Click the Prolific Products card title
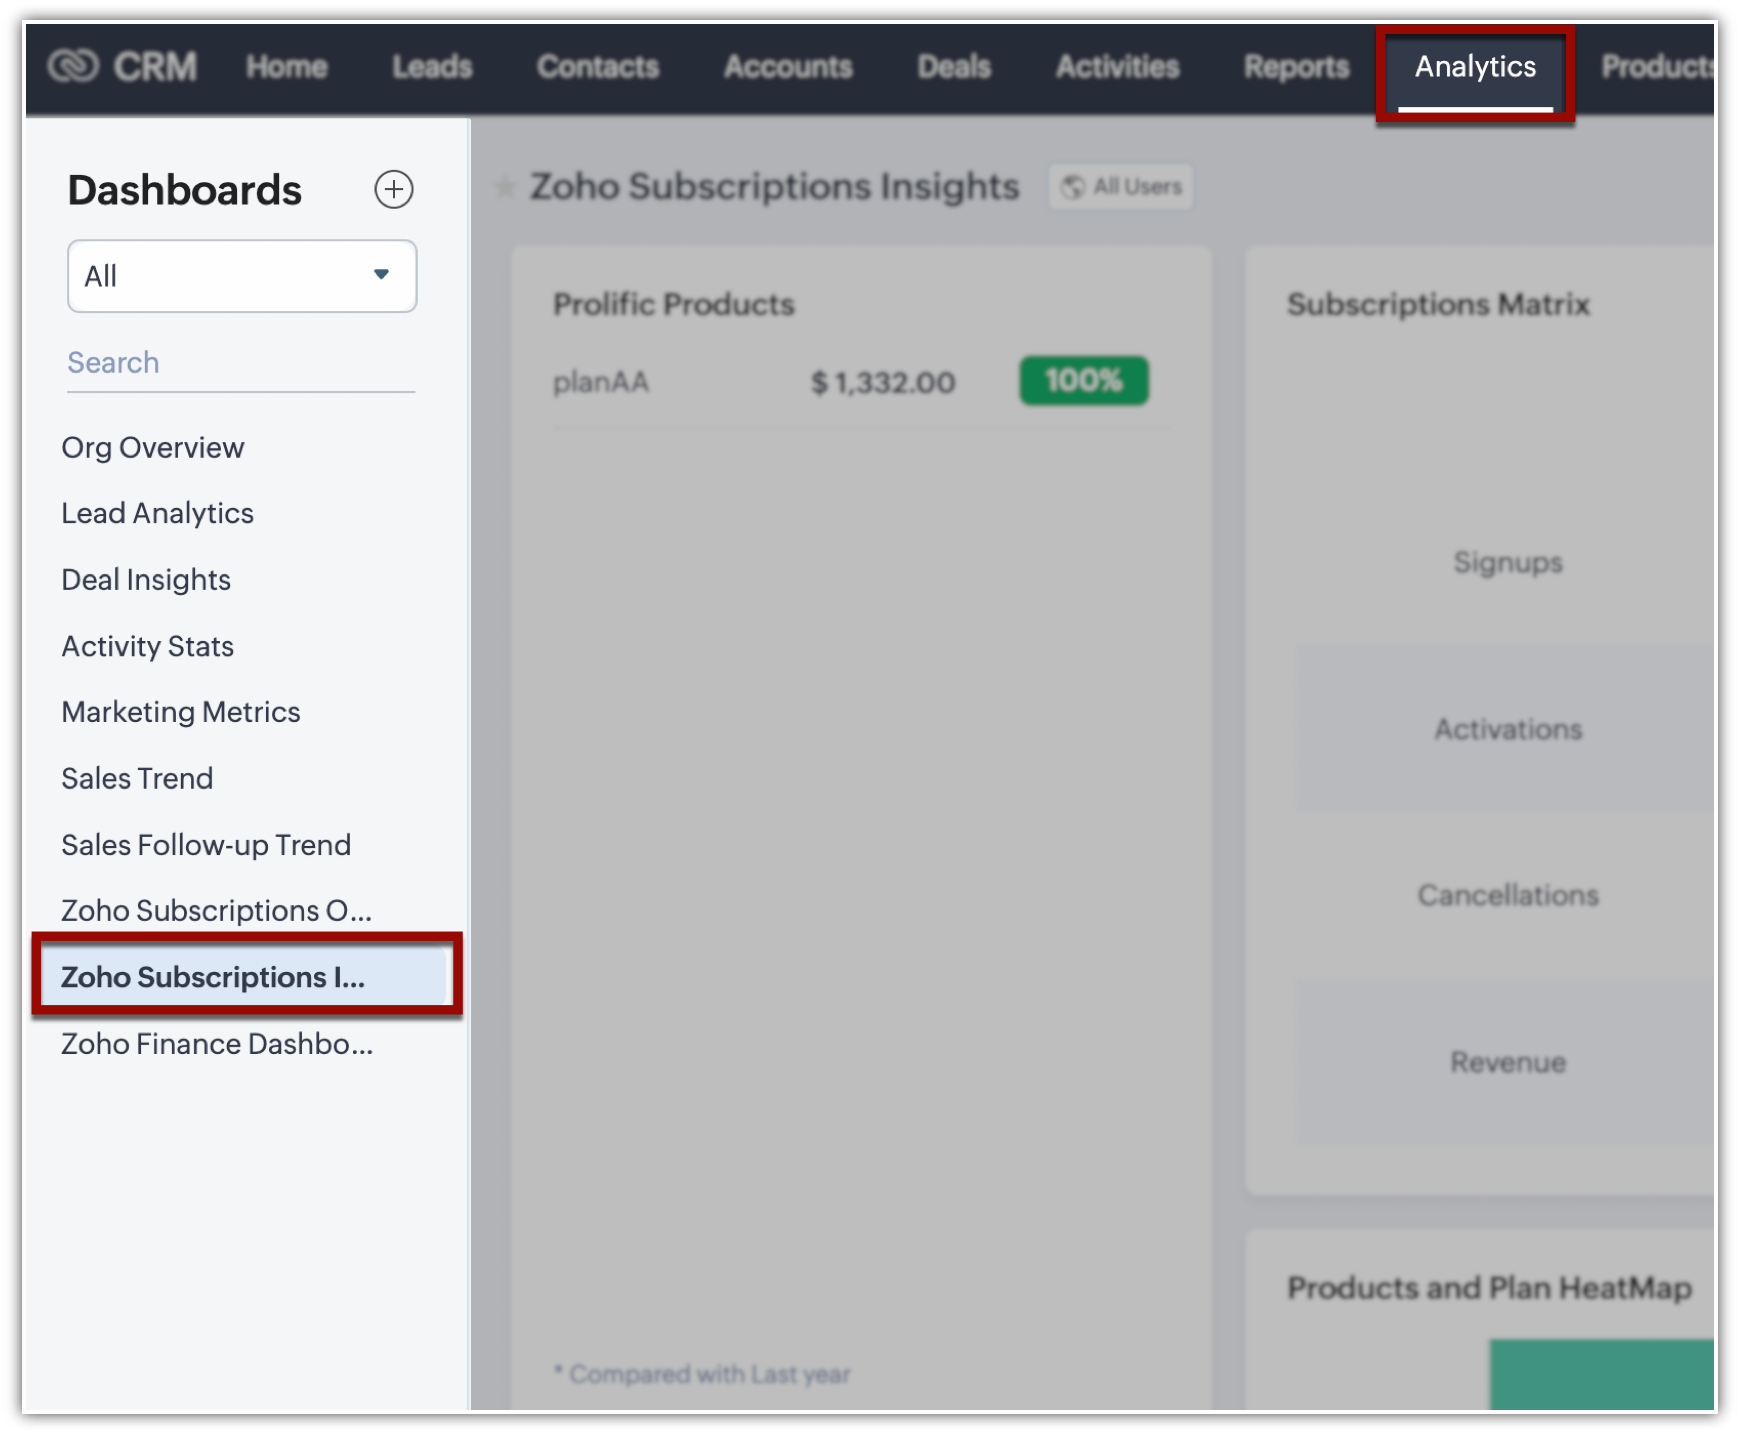Viewport: 1738px width, 1436px height. tap(674, 304)
